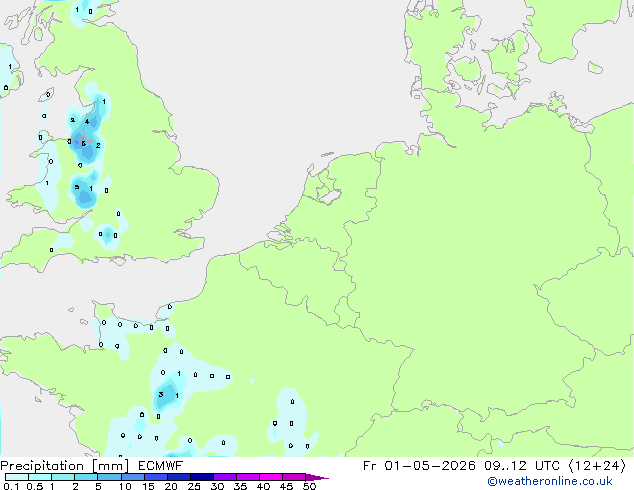Pick the 15–20 mm blue legend swatch
The image size is (634, 490).
156,477
